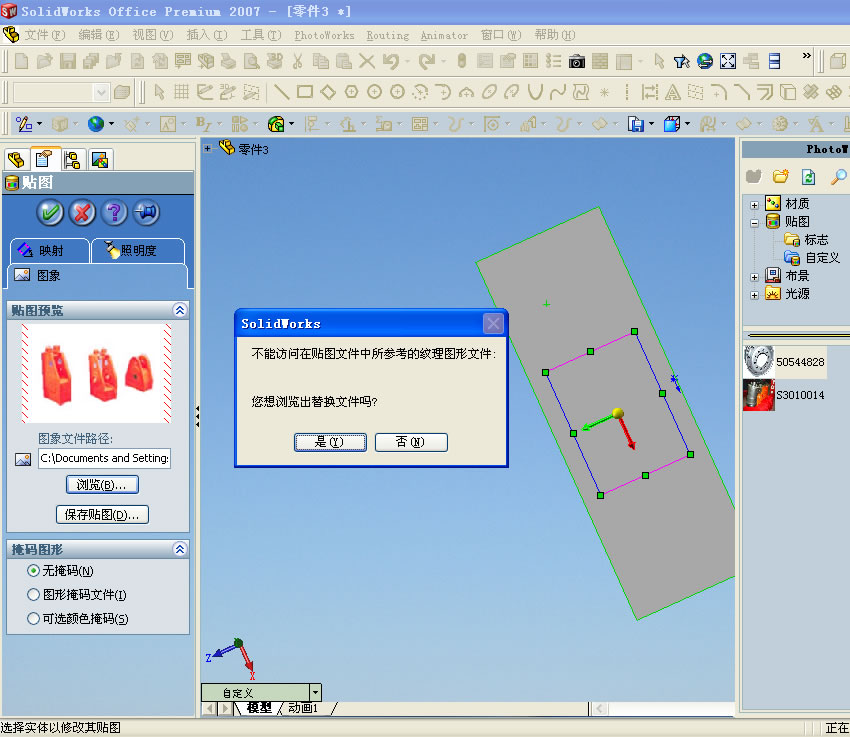Expand the 光源 tree node
Screen dimensions: 850x737
(754, 295)
